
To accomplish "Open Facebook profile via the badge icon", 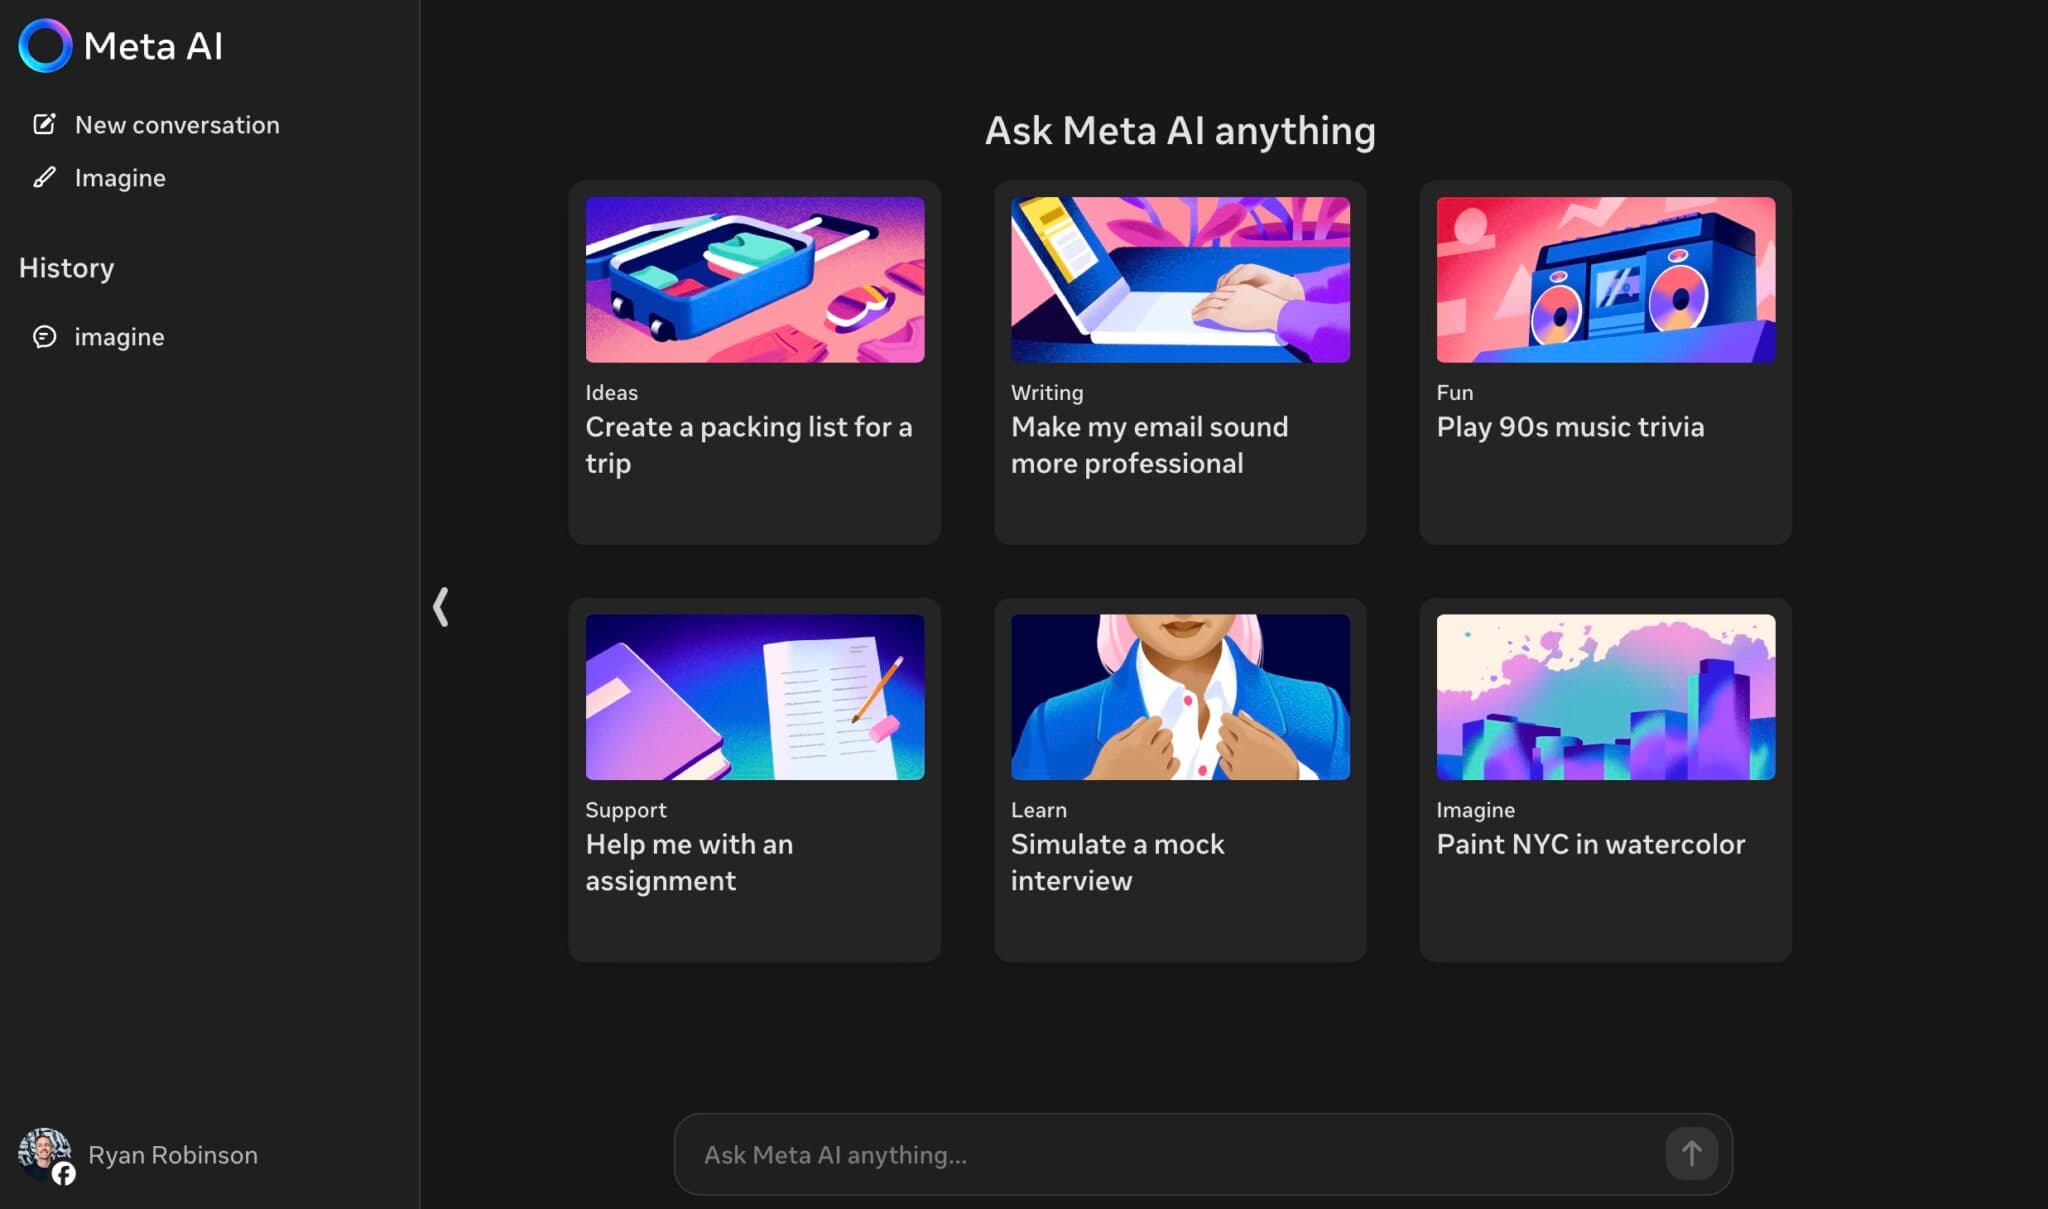I will click(64, 1175).
